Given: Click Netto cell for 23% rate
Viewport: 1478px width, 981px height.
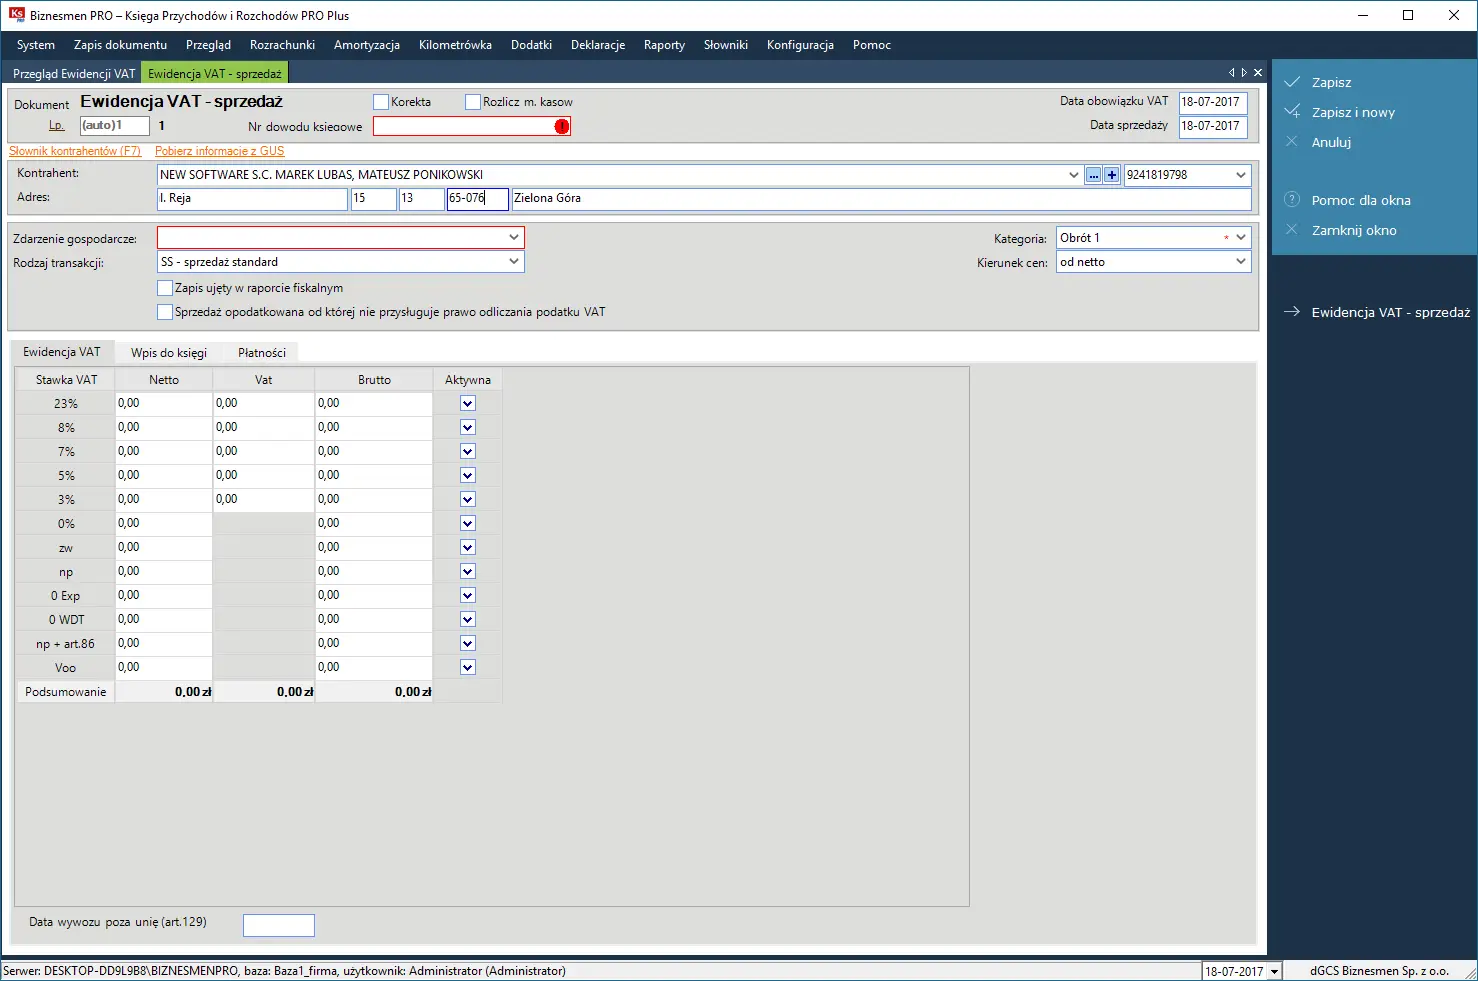Looking at the screenshot, I should [x=163, y=403].
